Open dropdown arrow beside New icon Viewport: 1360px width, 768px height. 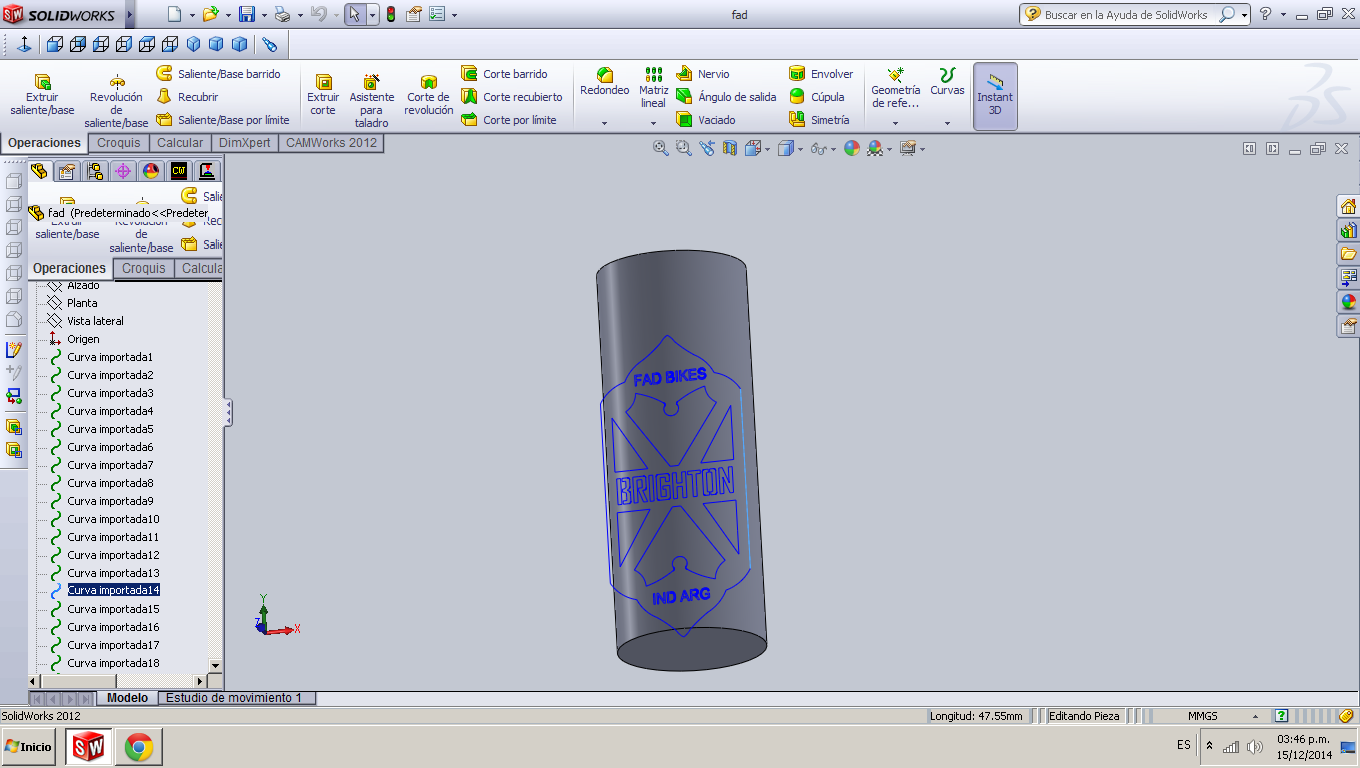[x=190, y=15]
